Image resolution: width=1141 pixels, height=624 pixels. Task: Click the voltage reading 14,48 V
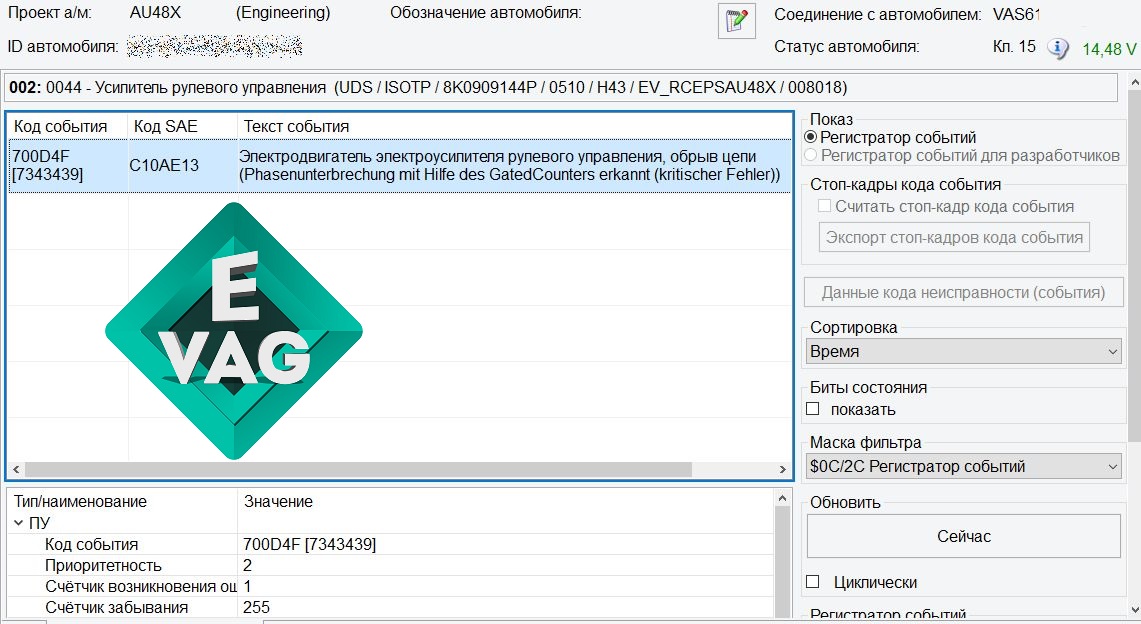tap(1109, 49)
